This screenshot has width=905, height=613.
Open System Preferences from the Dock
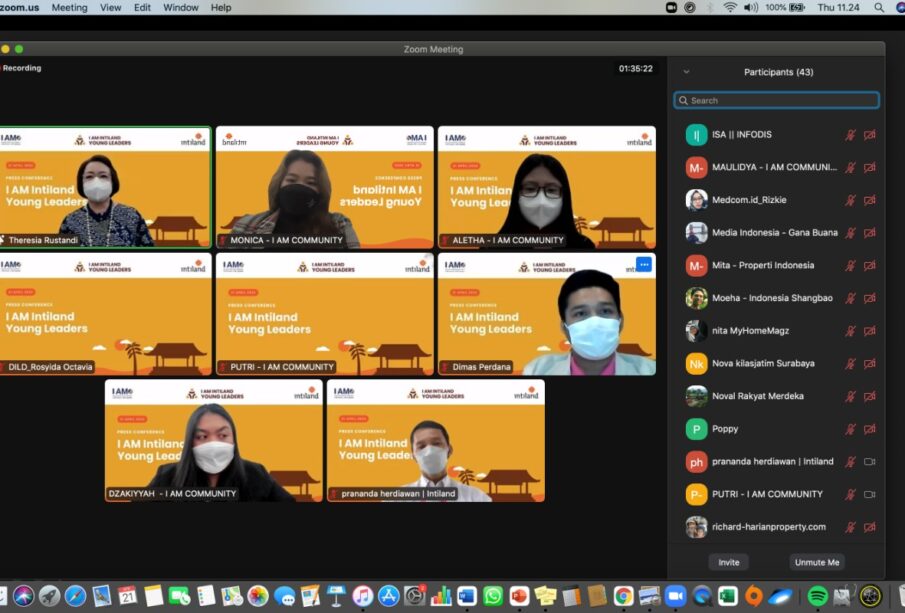(414, 596)
